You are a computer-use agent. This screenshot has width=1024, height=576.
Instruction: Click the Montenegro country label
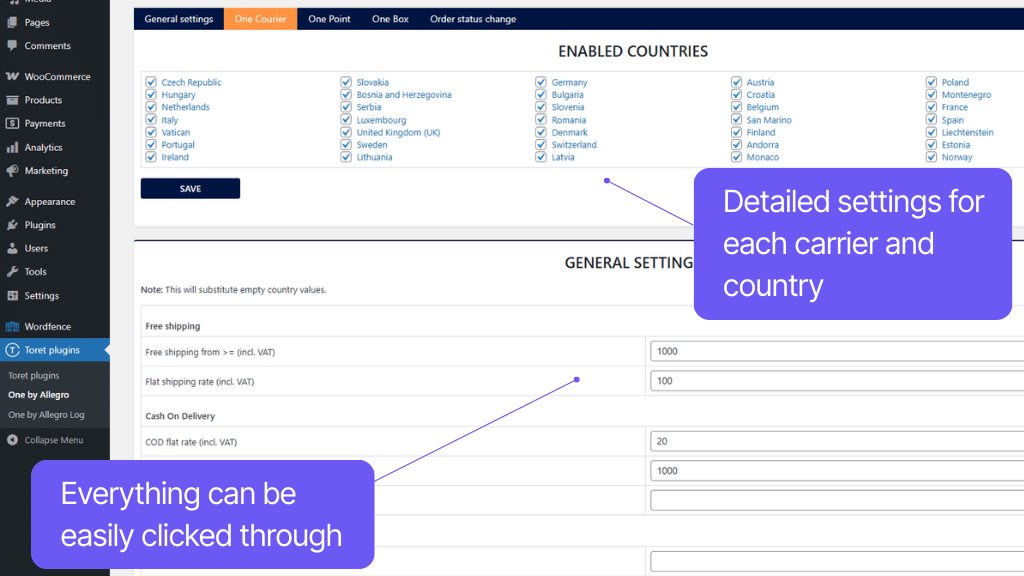pyautogui.click(x=967, y=95)
